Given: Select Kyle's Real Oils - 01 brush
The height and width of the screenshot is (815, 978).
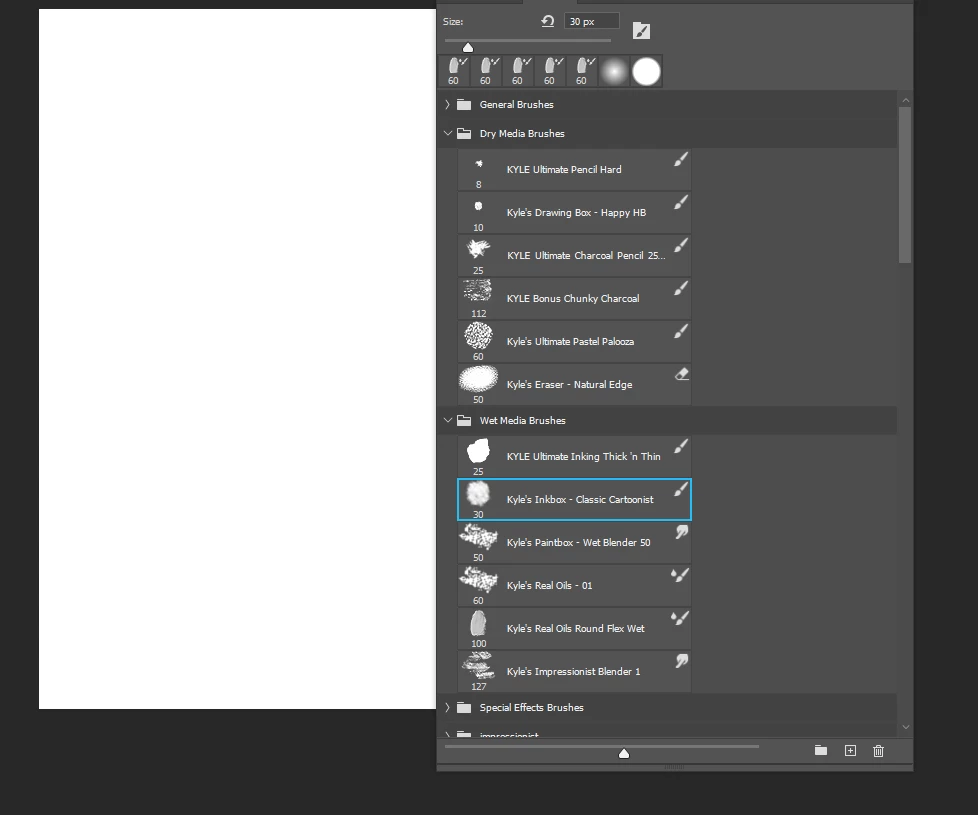Looking at the screenshot, I should click(x=574, y=586).
